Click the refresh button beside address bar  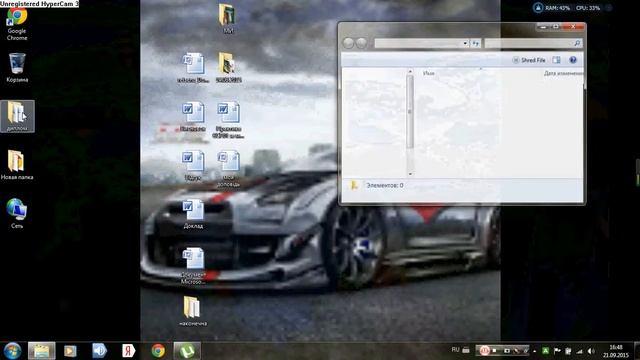pos(476,43)
